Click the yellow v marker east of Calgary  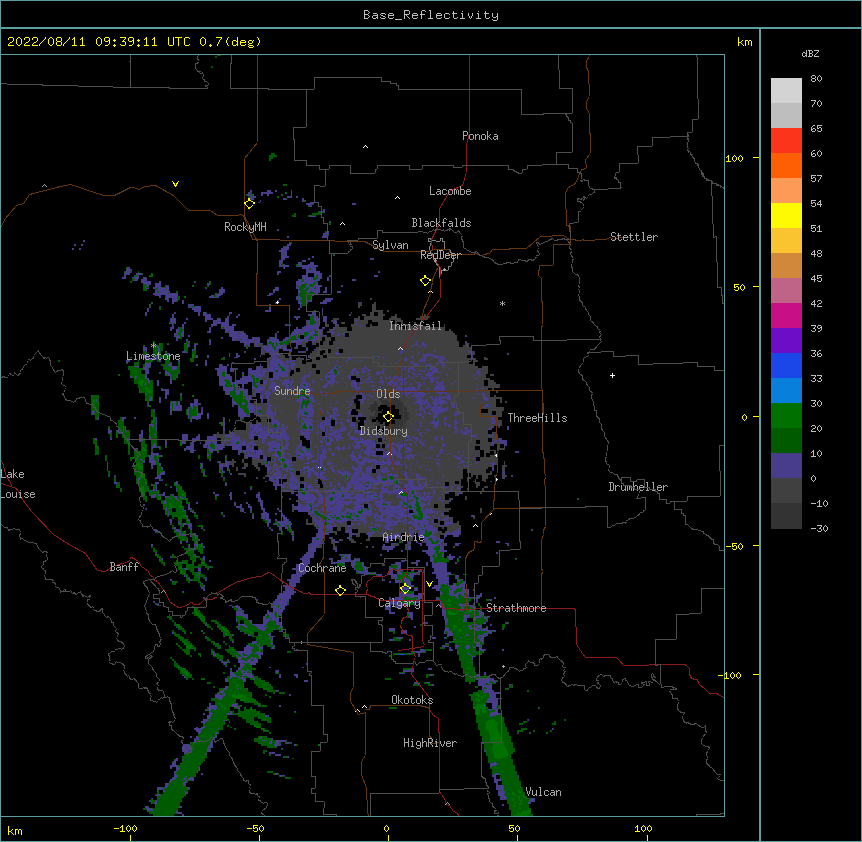[x=429, y=584]
